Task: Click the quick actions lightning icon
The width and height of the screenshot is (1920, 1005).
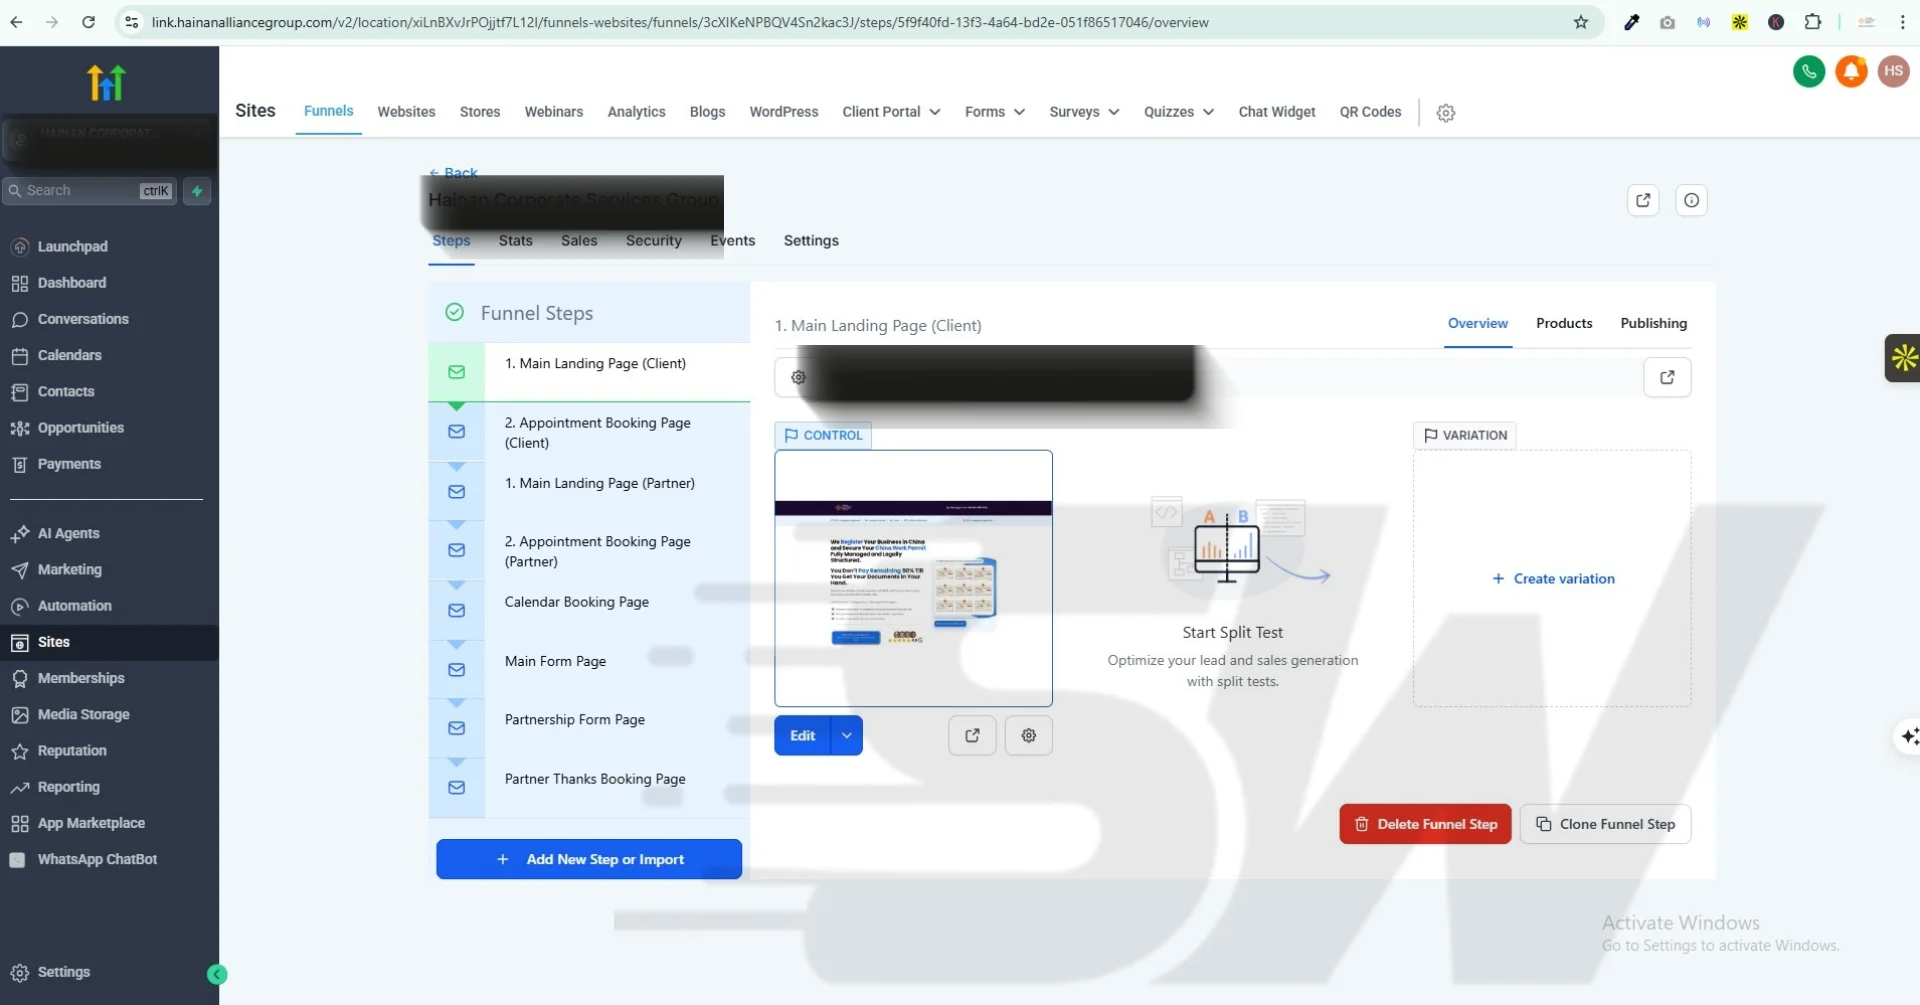Action: (197, 191)
